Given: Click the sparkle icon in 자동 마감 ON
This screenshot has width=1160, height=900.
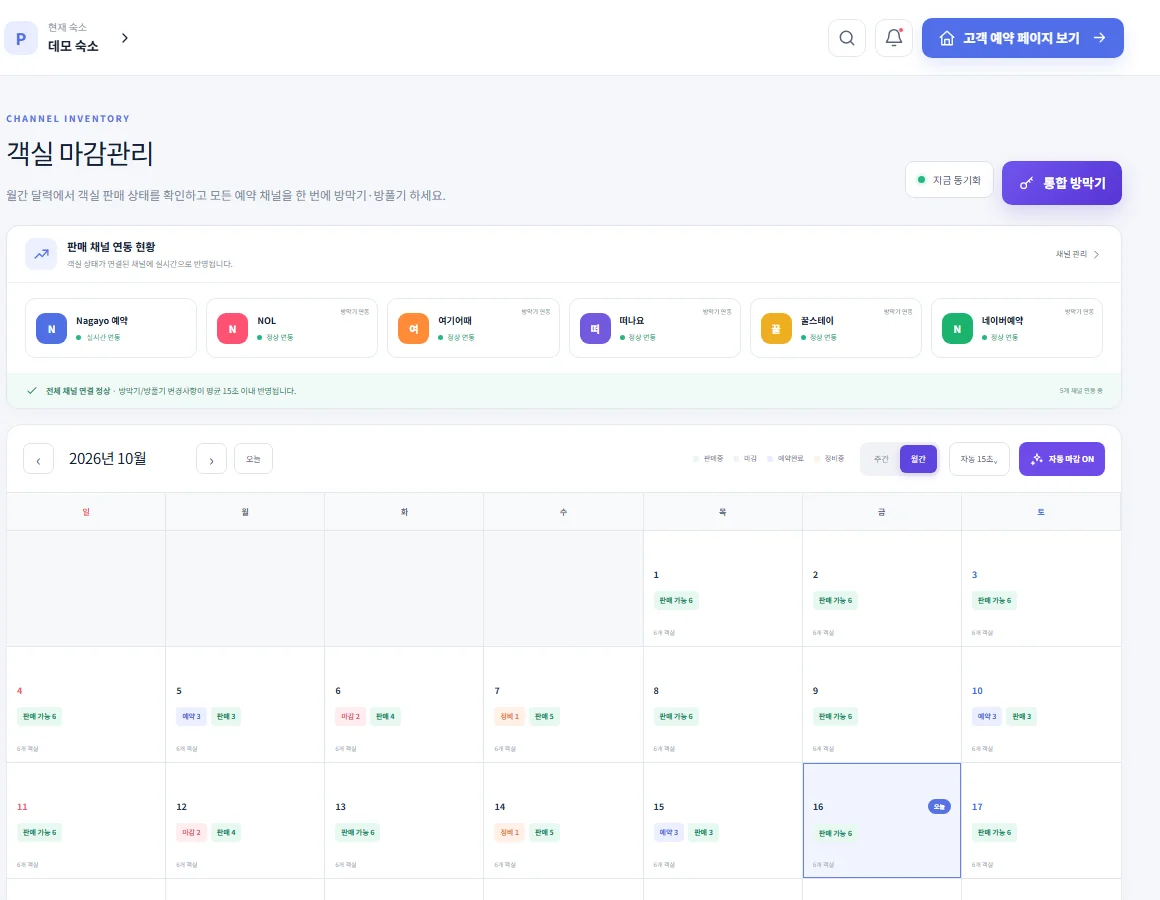Looking at the screenshot, I should 1036,459.
